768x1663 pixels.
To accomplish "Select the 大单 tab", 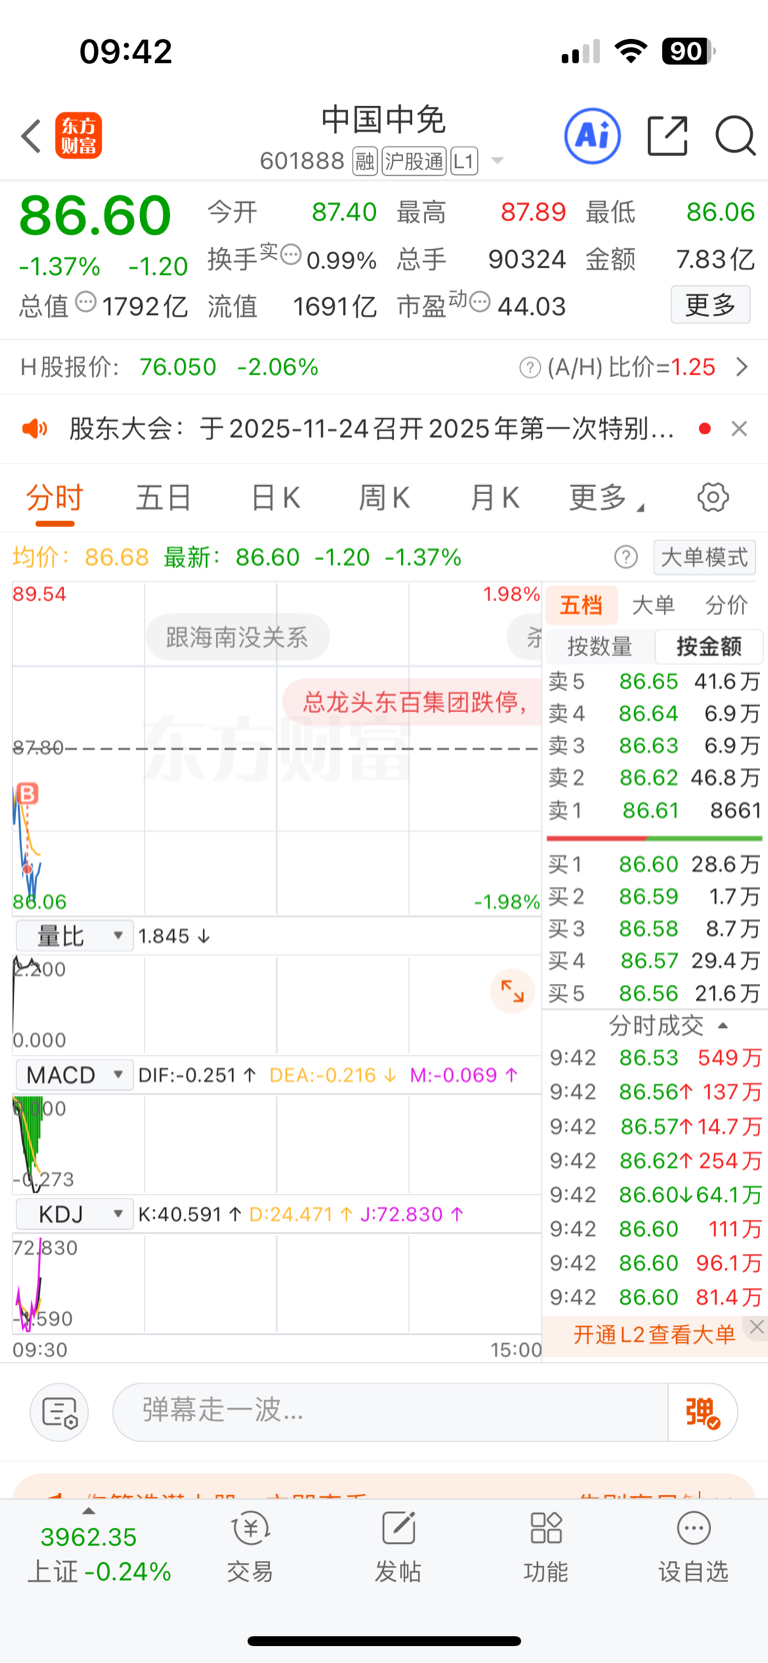I will pos(654,605).
